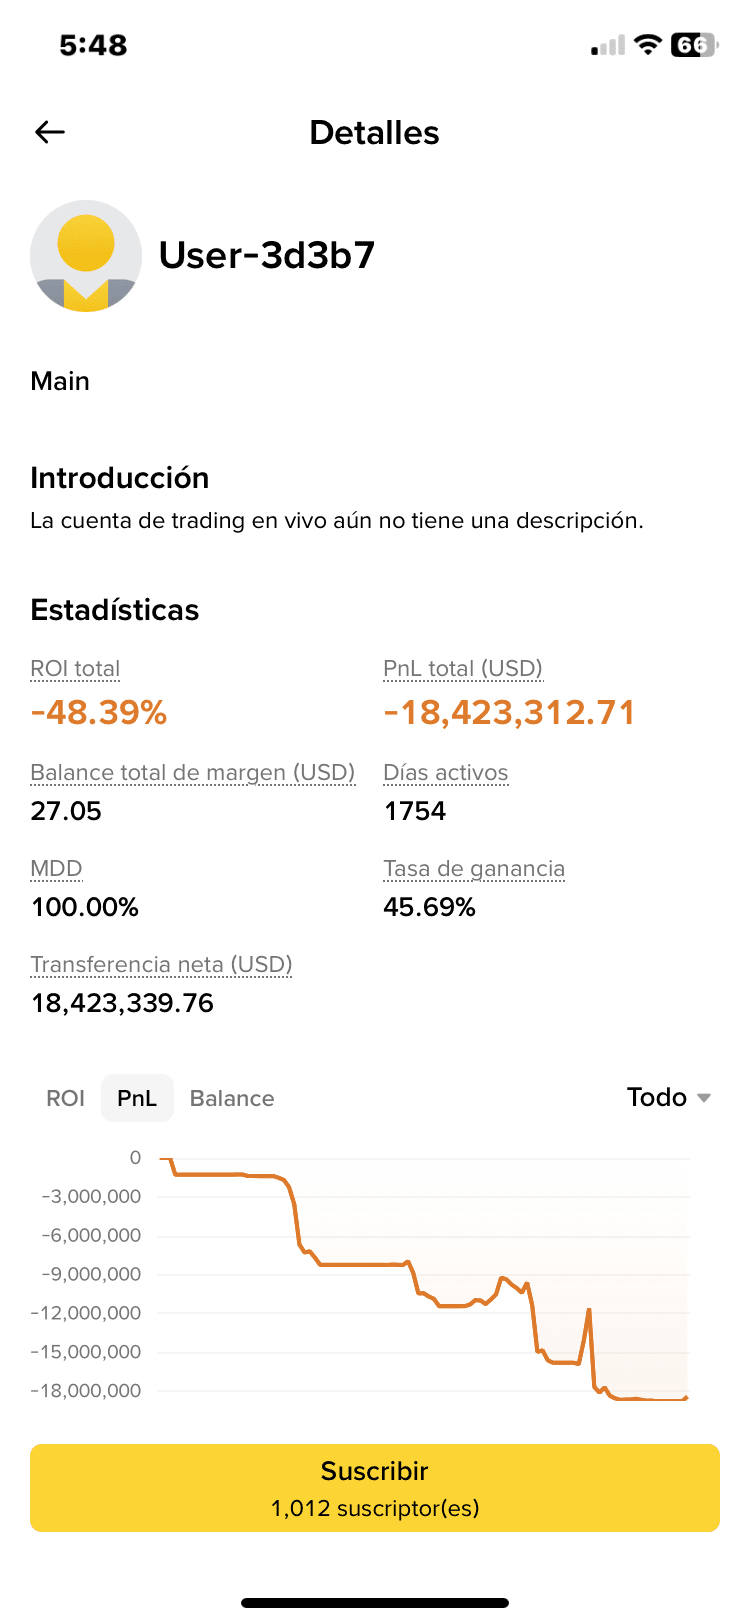750x1624 pixels.
Task: Tap the Días activos label
Action: point(446,772)
